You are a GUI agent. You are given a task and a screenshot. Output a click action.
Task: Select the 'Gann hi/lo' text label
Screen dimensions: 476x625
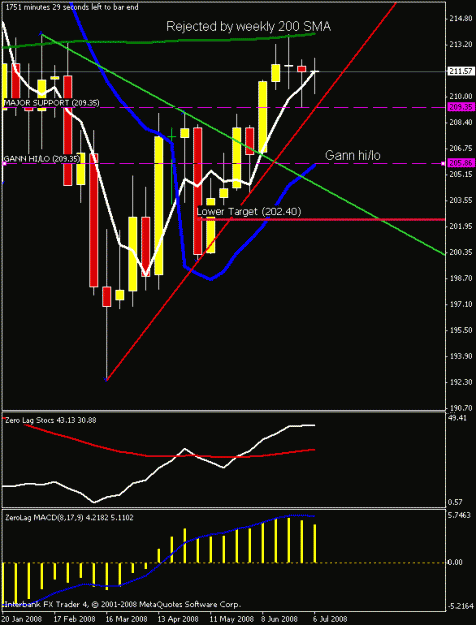tap(352, 155)
